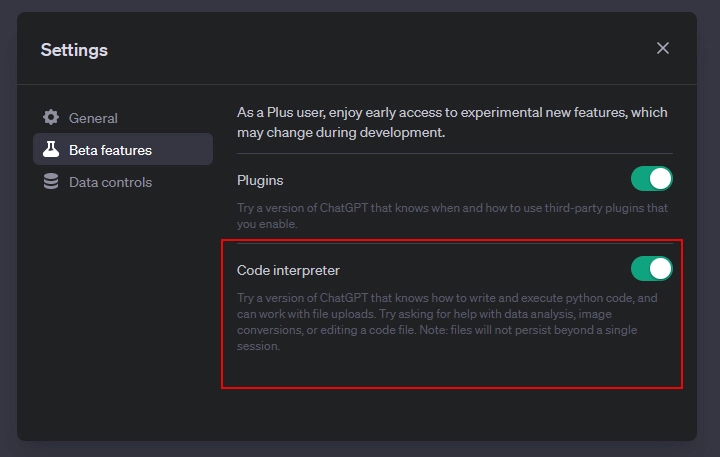
Task: Close the Settings dialog
Action: point(662,48)
